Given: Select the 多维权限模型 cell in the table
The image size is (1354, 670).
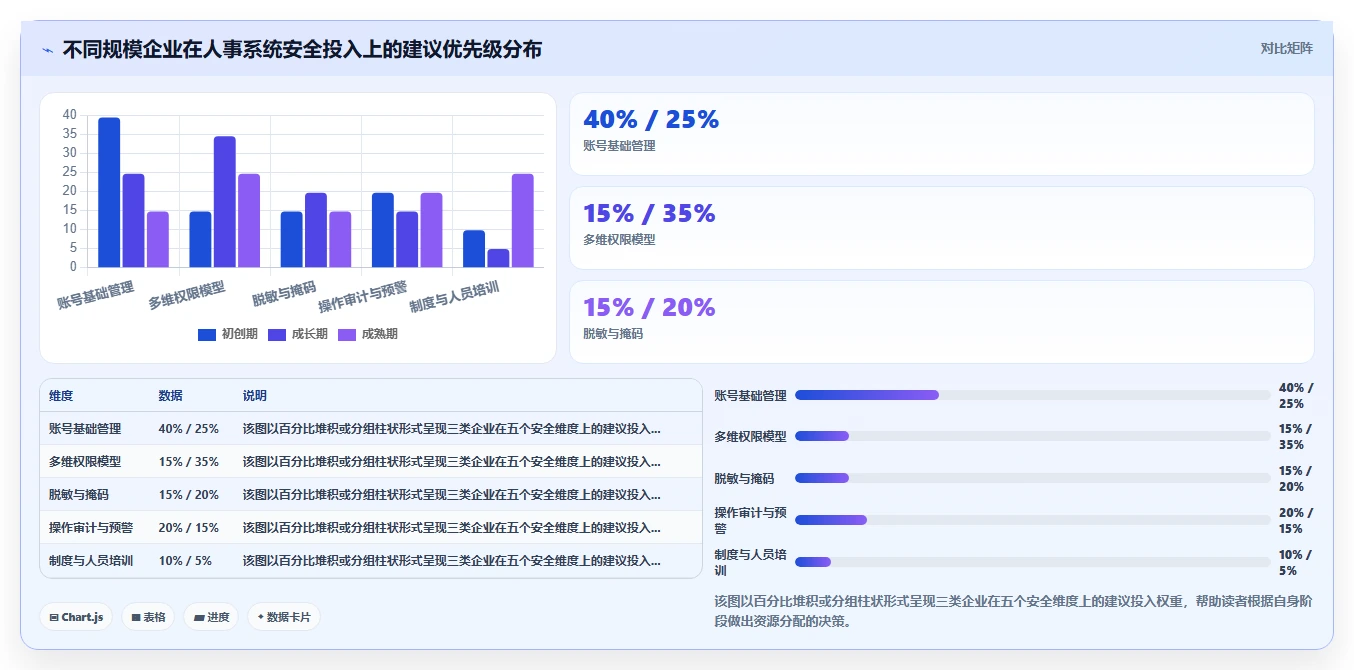Looking at the screenshot, I should [x=85, y=461].
